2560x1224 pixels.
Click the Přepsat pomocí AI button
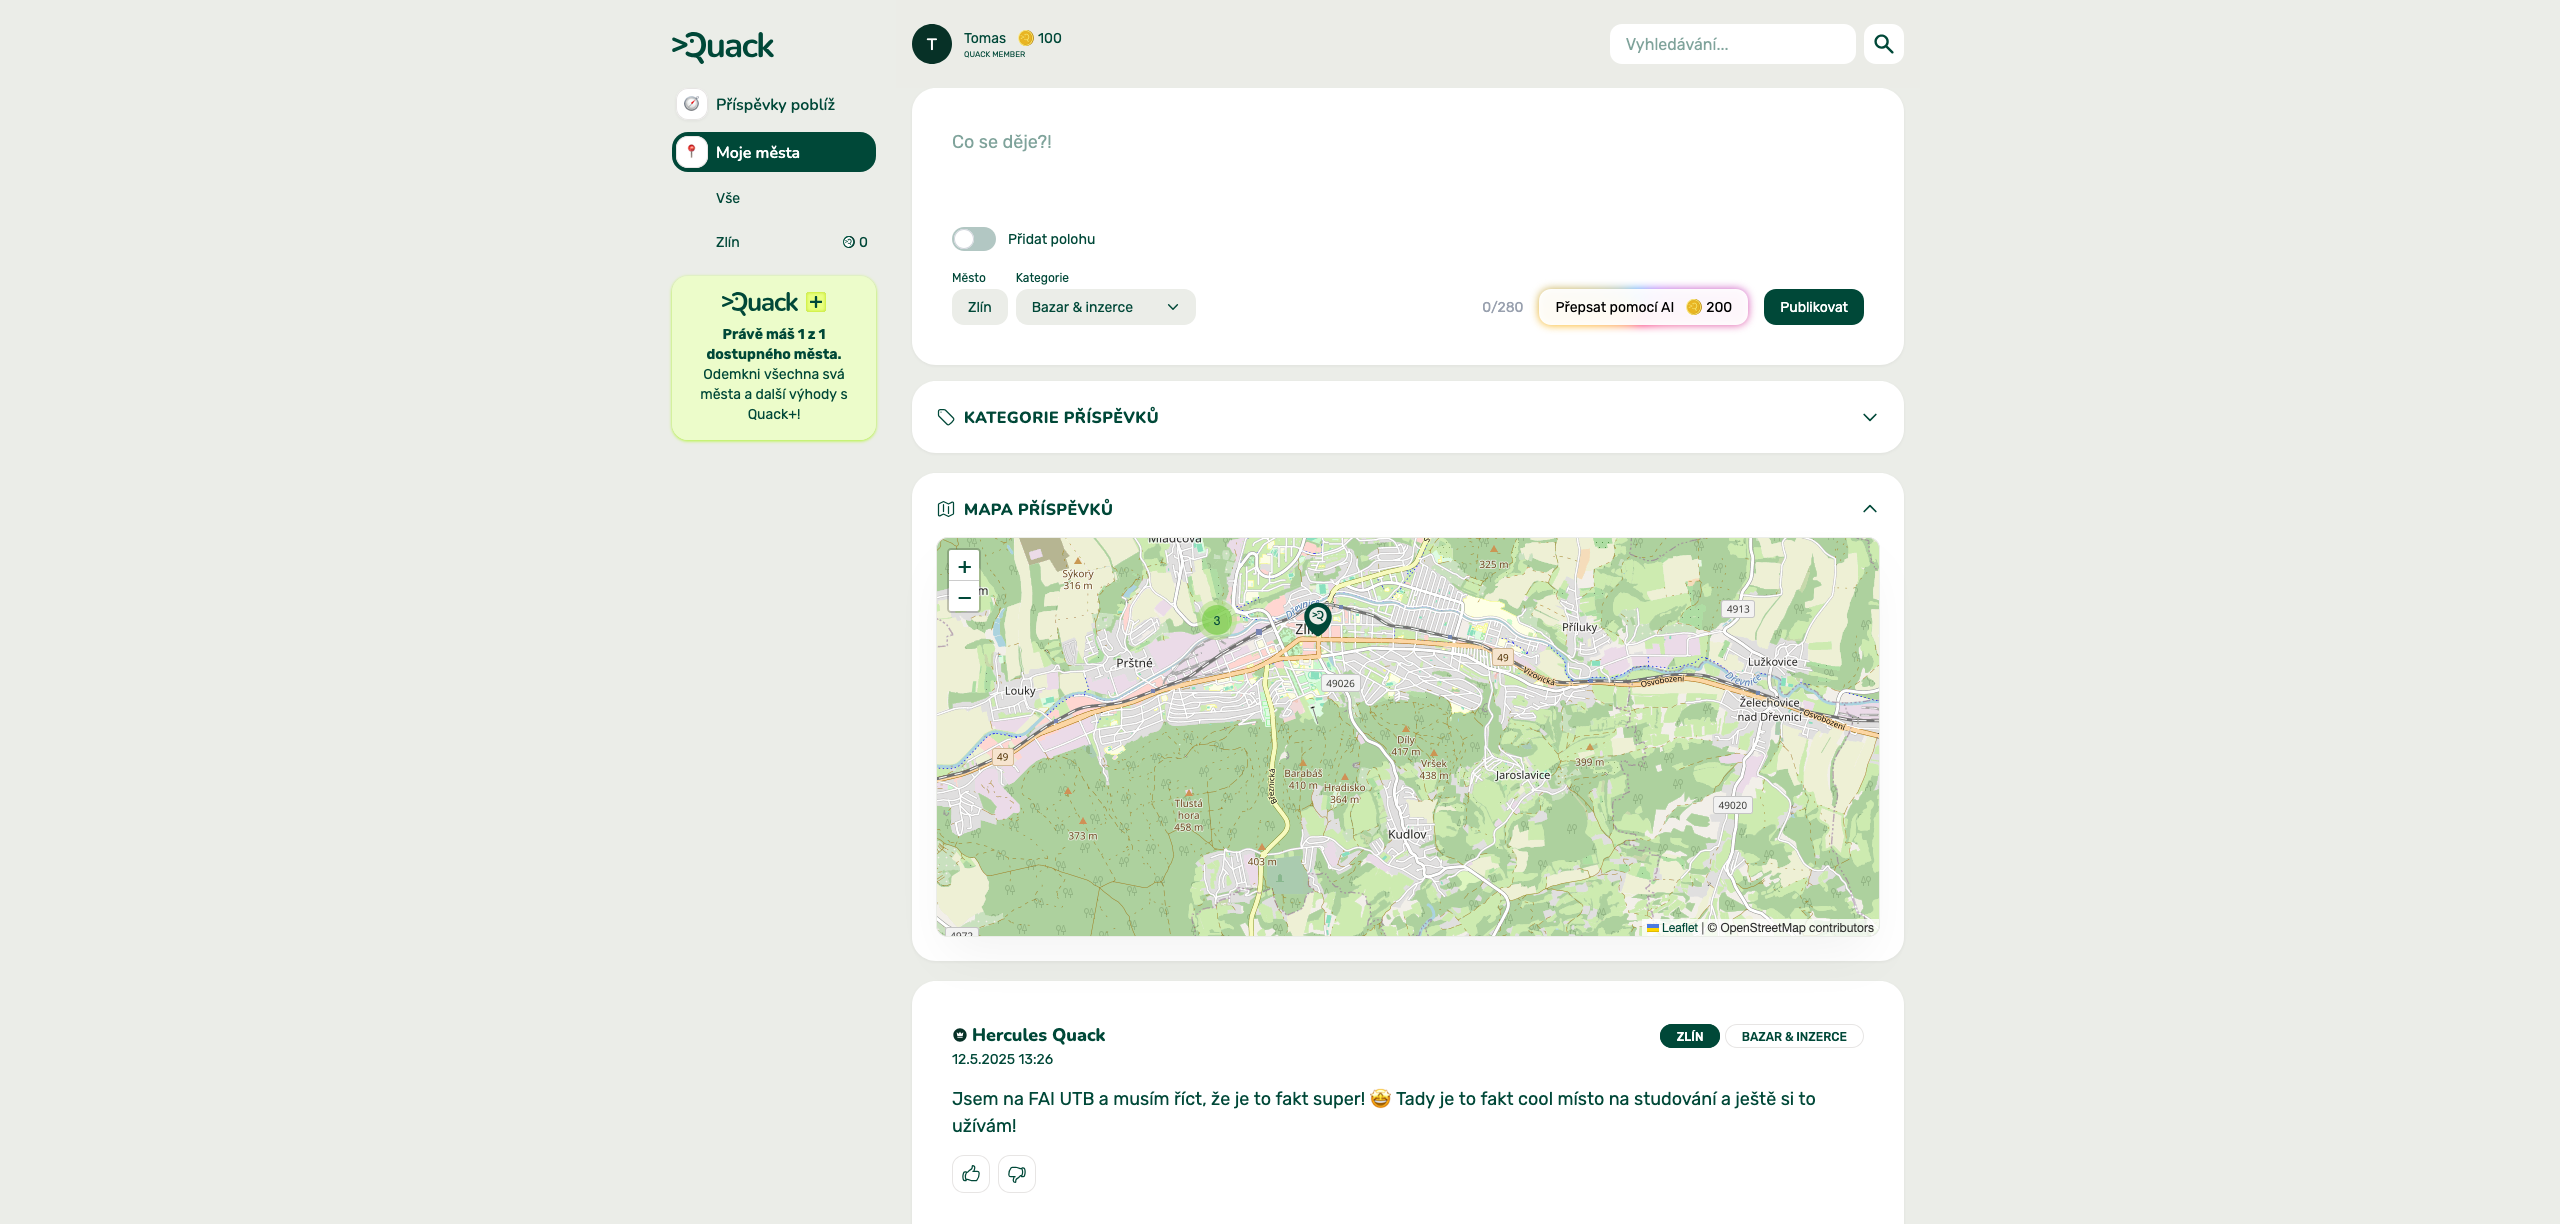click(x=1642, y=307)
